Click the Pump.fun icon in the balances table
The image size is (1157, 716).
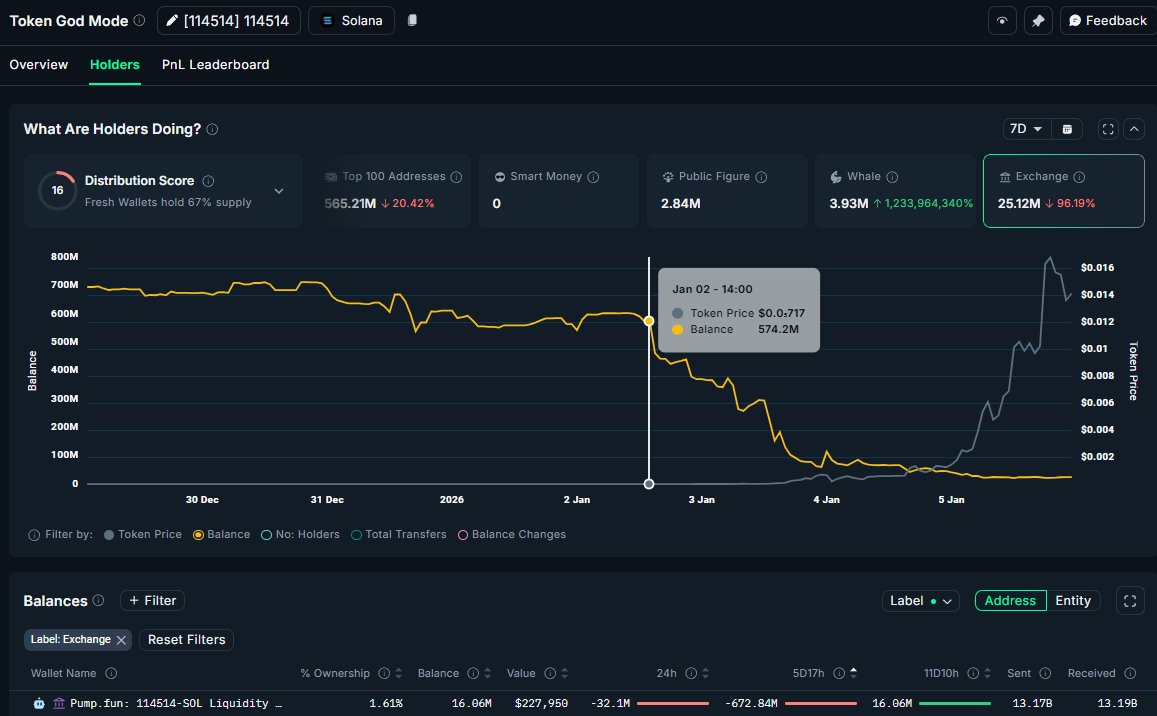(38, 703)
